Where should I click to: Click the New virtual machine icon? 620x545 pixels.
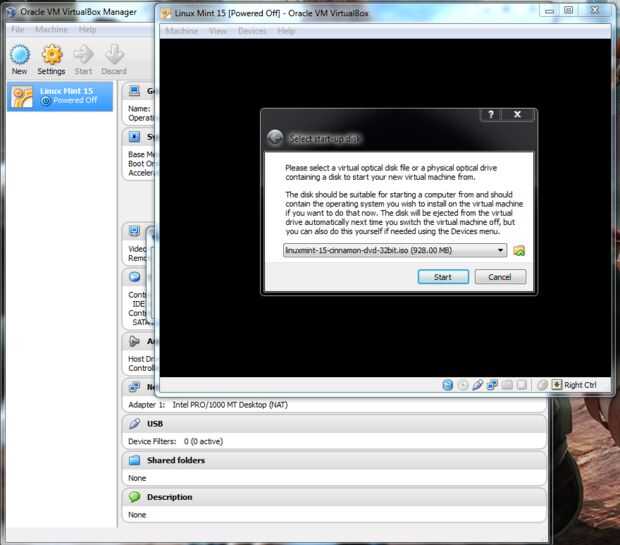click(20, 55)
